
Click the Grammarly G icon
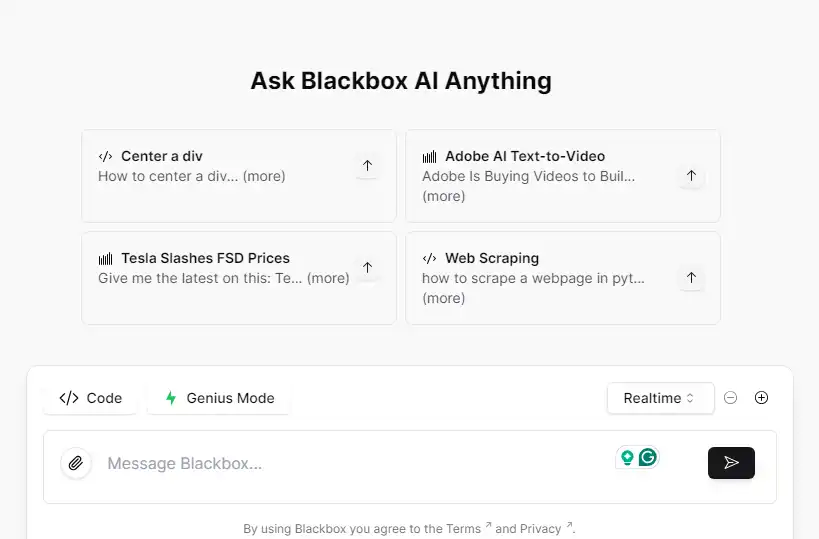648,458
